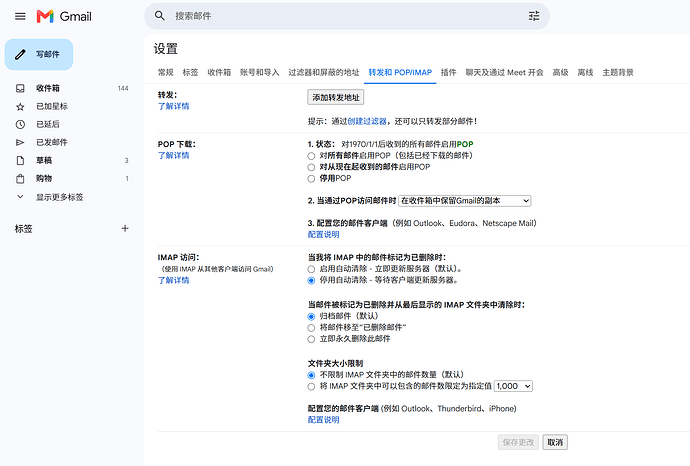Open the 收件箱 inbox icon
The image size is (690, 466).
pyautogui.click(x=20, y=88)
